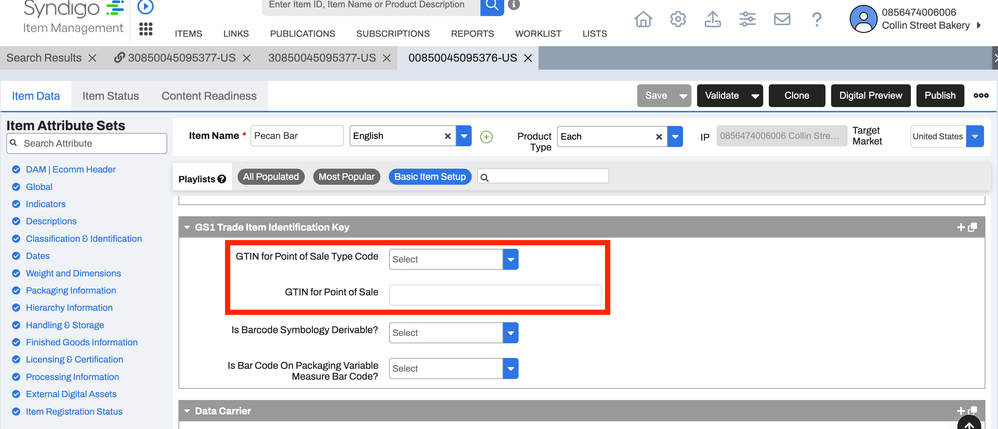This screenshot has height=429, width=998.
Task: Open the settings gear icon
Action: [678, 20]
